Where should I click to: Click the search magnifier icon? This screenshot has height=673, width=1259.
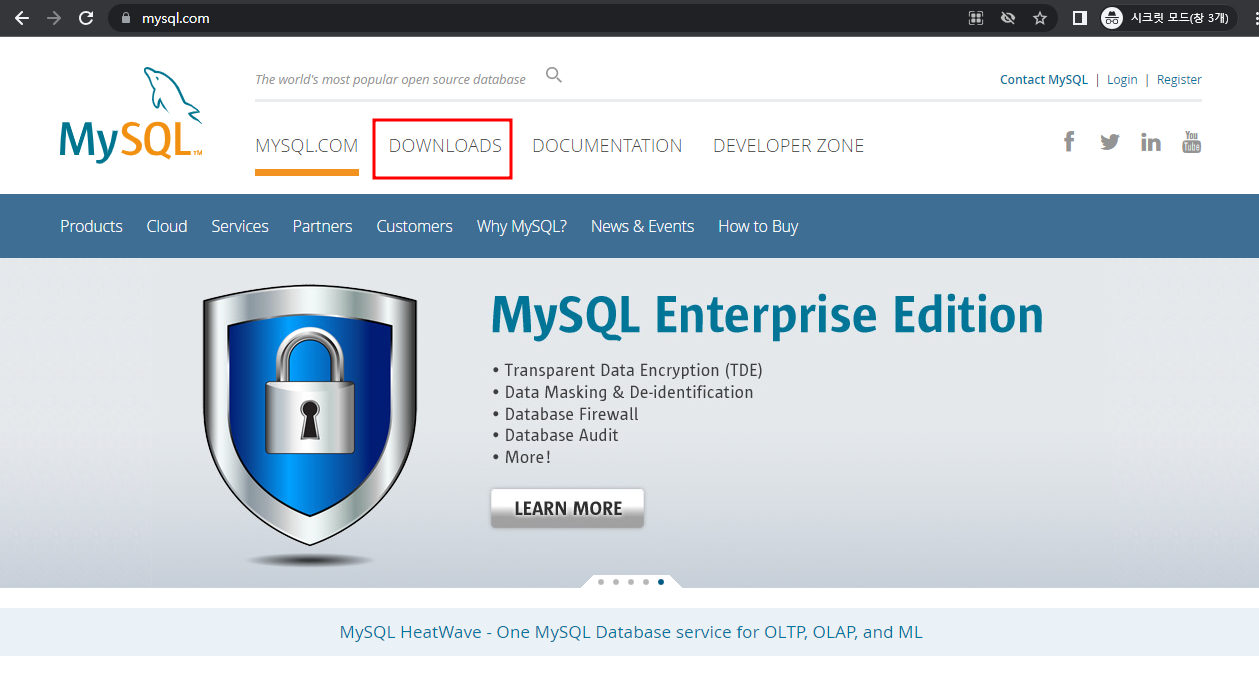(x=554, y=75)
